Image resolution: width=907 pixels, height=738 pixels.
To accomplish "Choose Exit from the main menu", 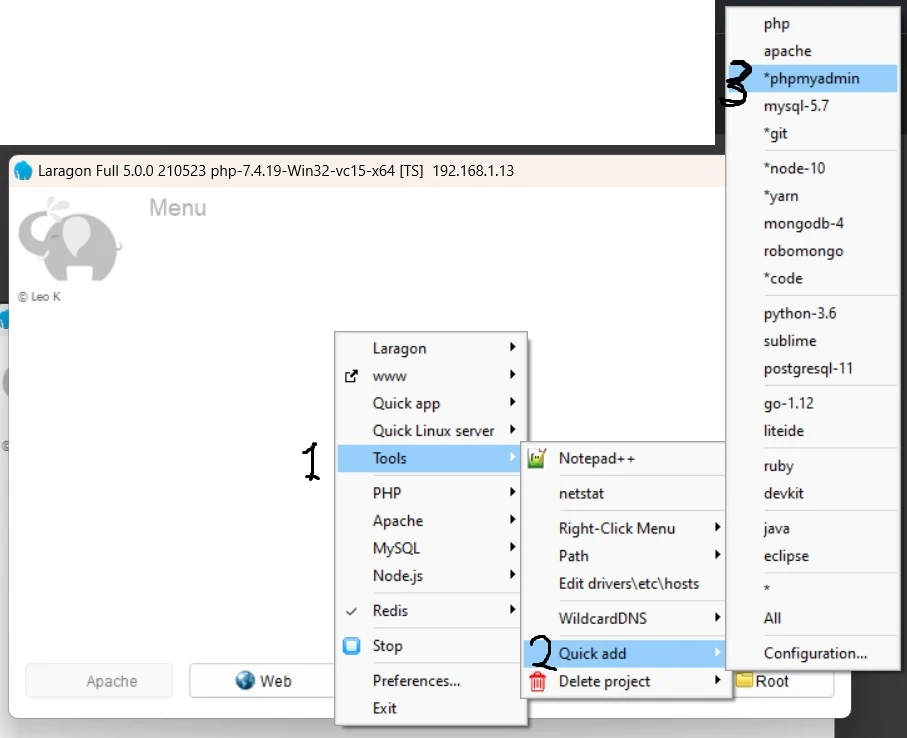I will click(x=430, y=709).
